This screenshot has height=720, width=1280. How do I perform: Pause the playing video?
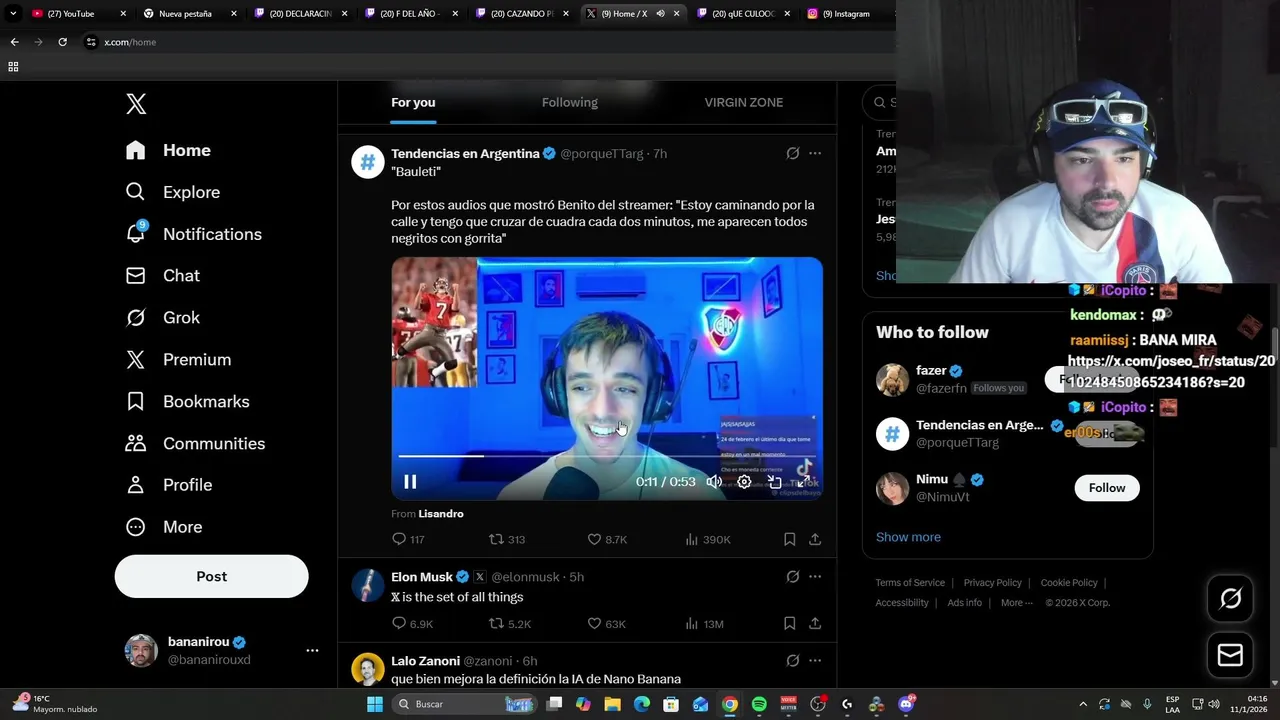click(410, 482)
